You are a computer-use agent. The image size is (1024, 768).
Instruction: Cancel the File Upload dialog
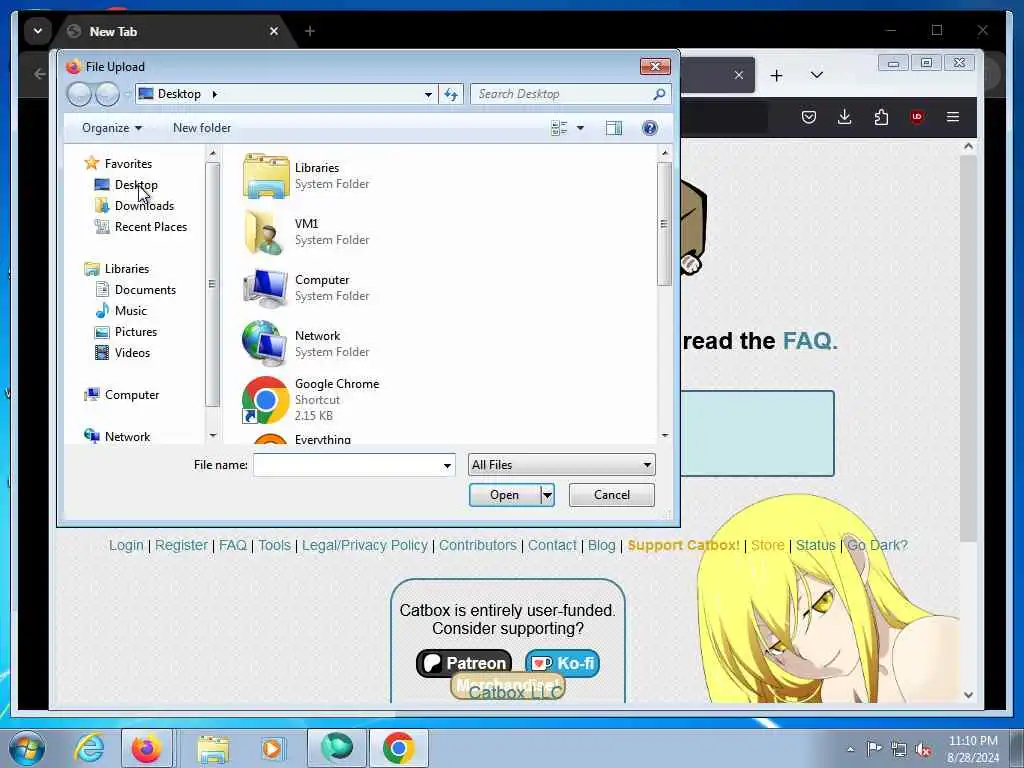[x=612, y=495]
